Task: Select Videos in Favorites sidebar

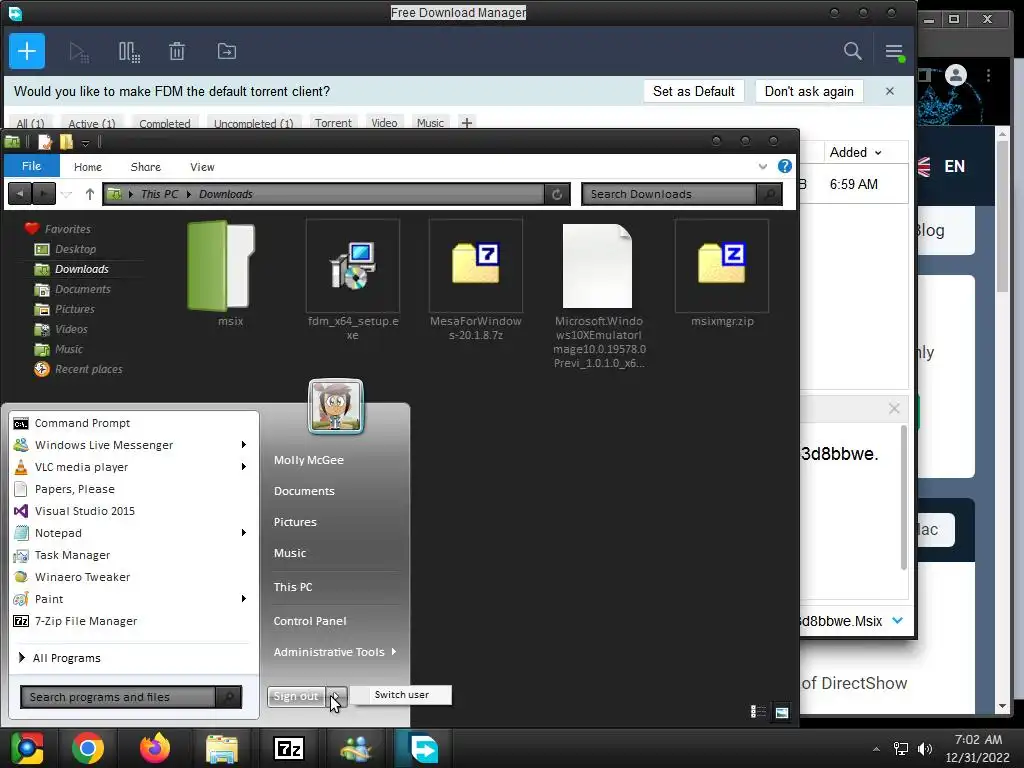Action: [x=71, y=329]
